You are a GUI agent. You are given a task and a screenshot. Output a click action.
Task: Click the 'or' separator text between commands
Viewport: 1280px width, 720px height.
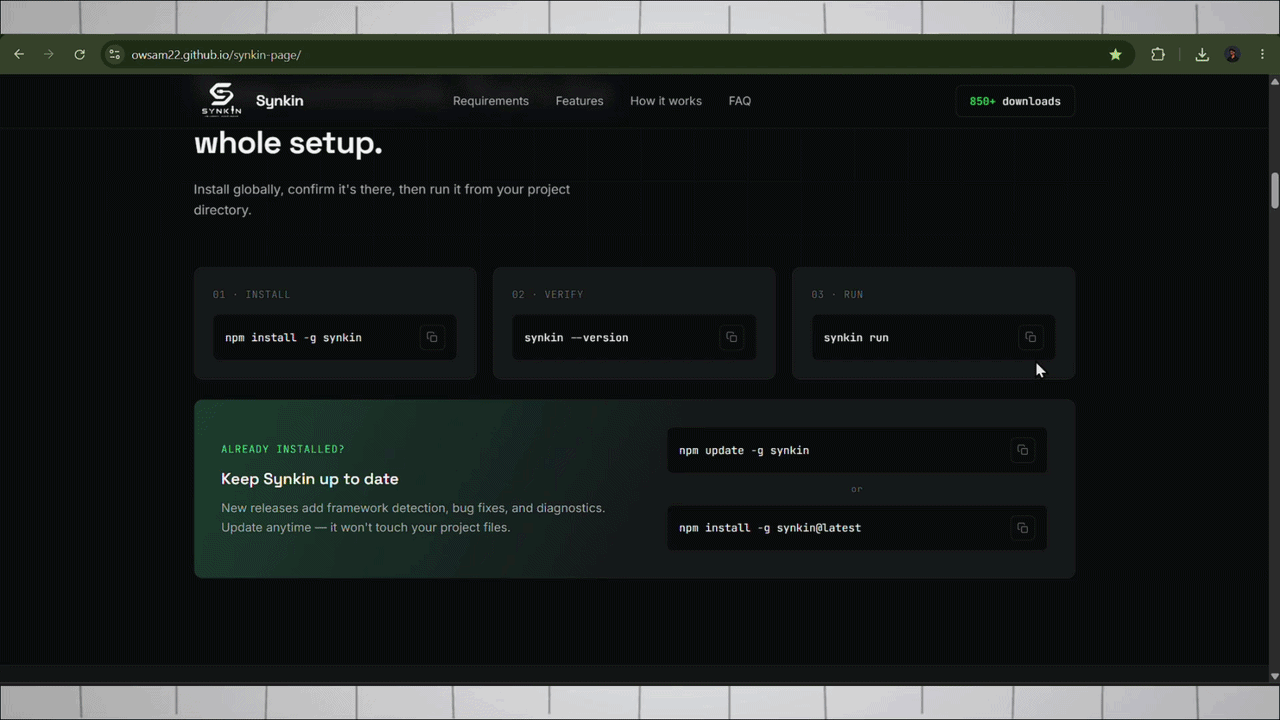tap(857, 489)
